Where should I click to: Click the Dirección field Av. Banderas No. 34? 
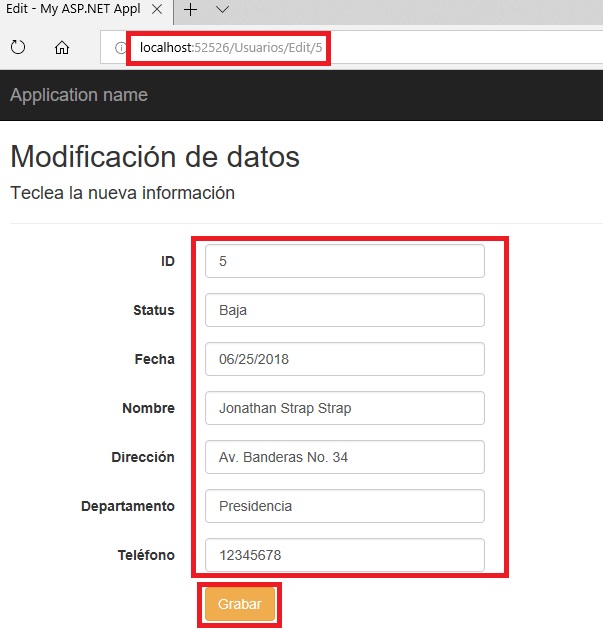click(345, 457)
